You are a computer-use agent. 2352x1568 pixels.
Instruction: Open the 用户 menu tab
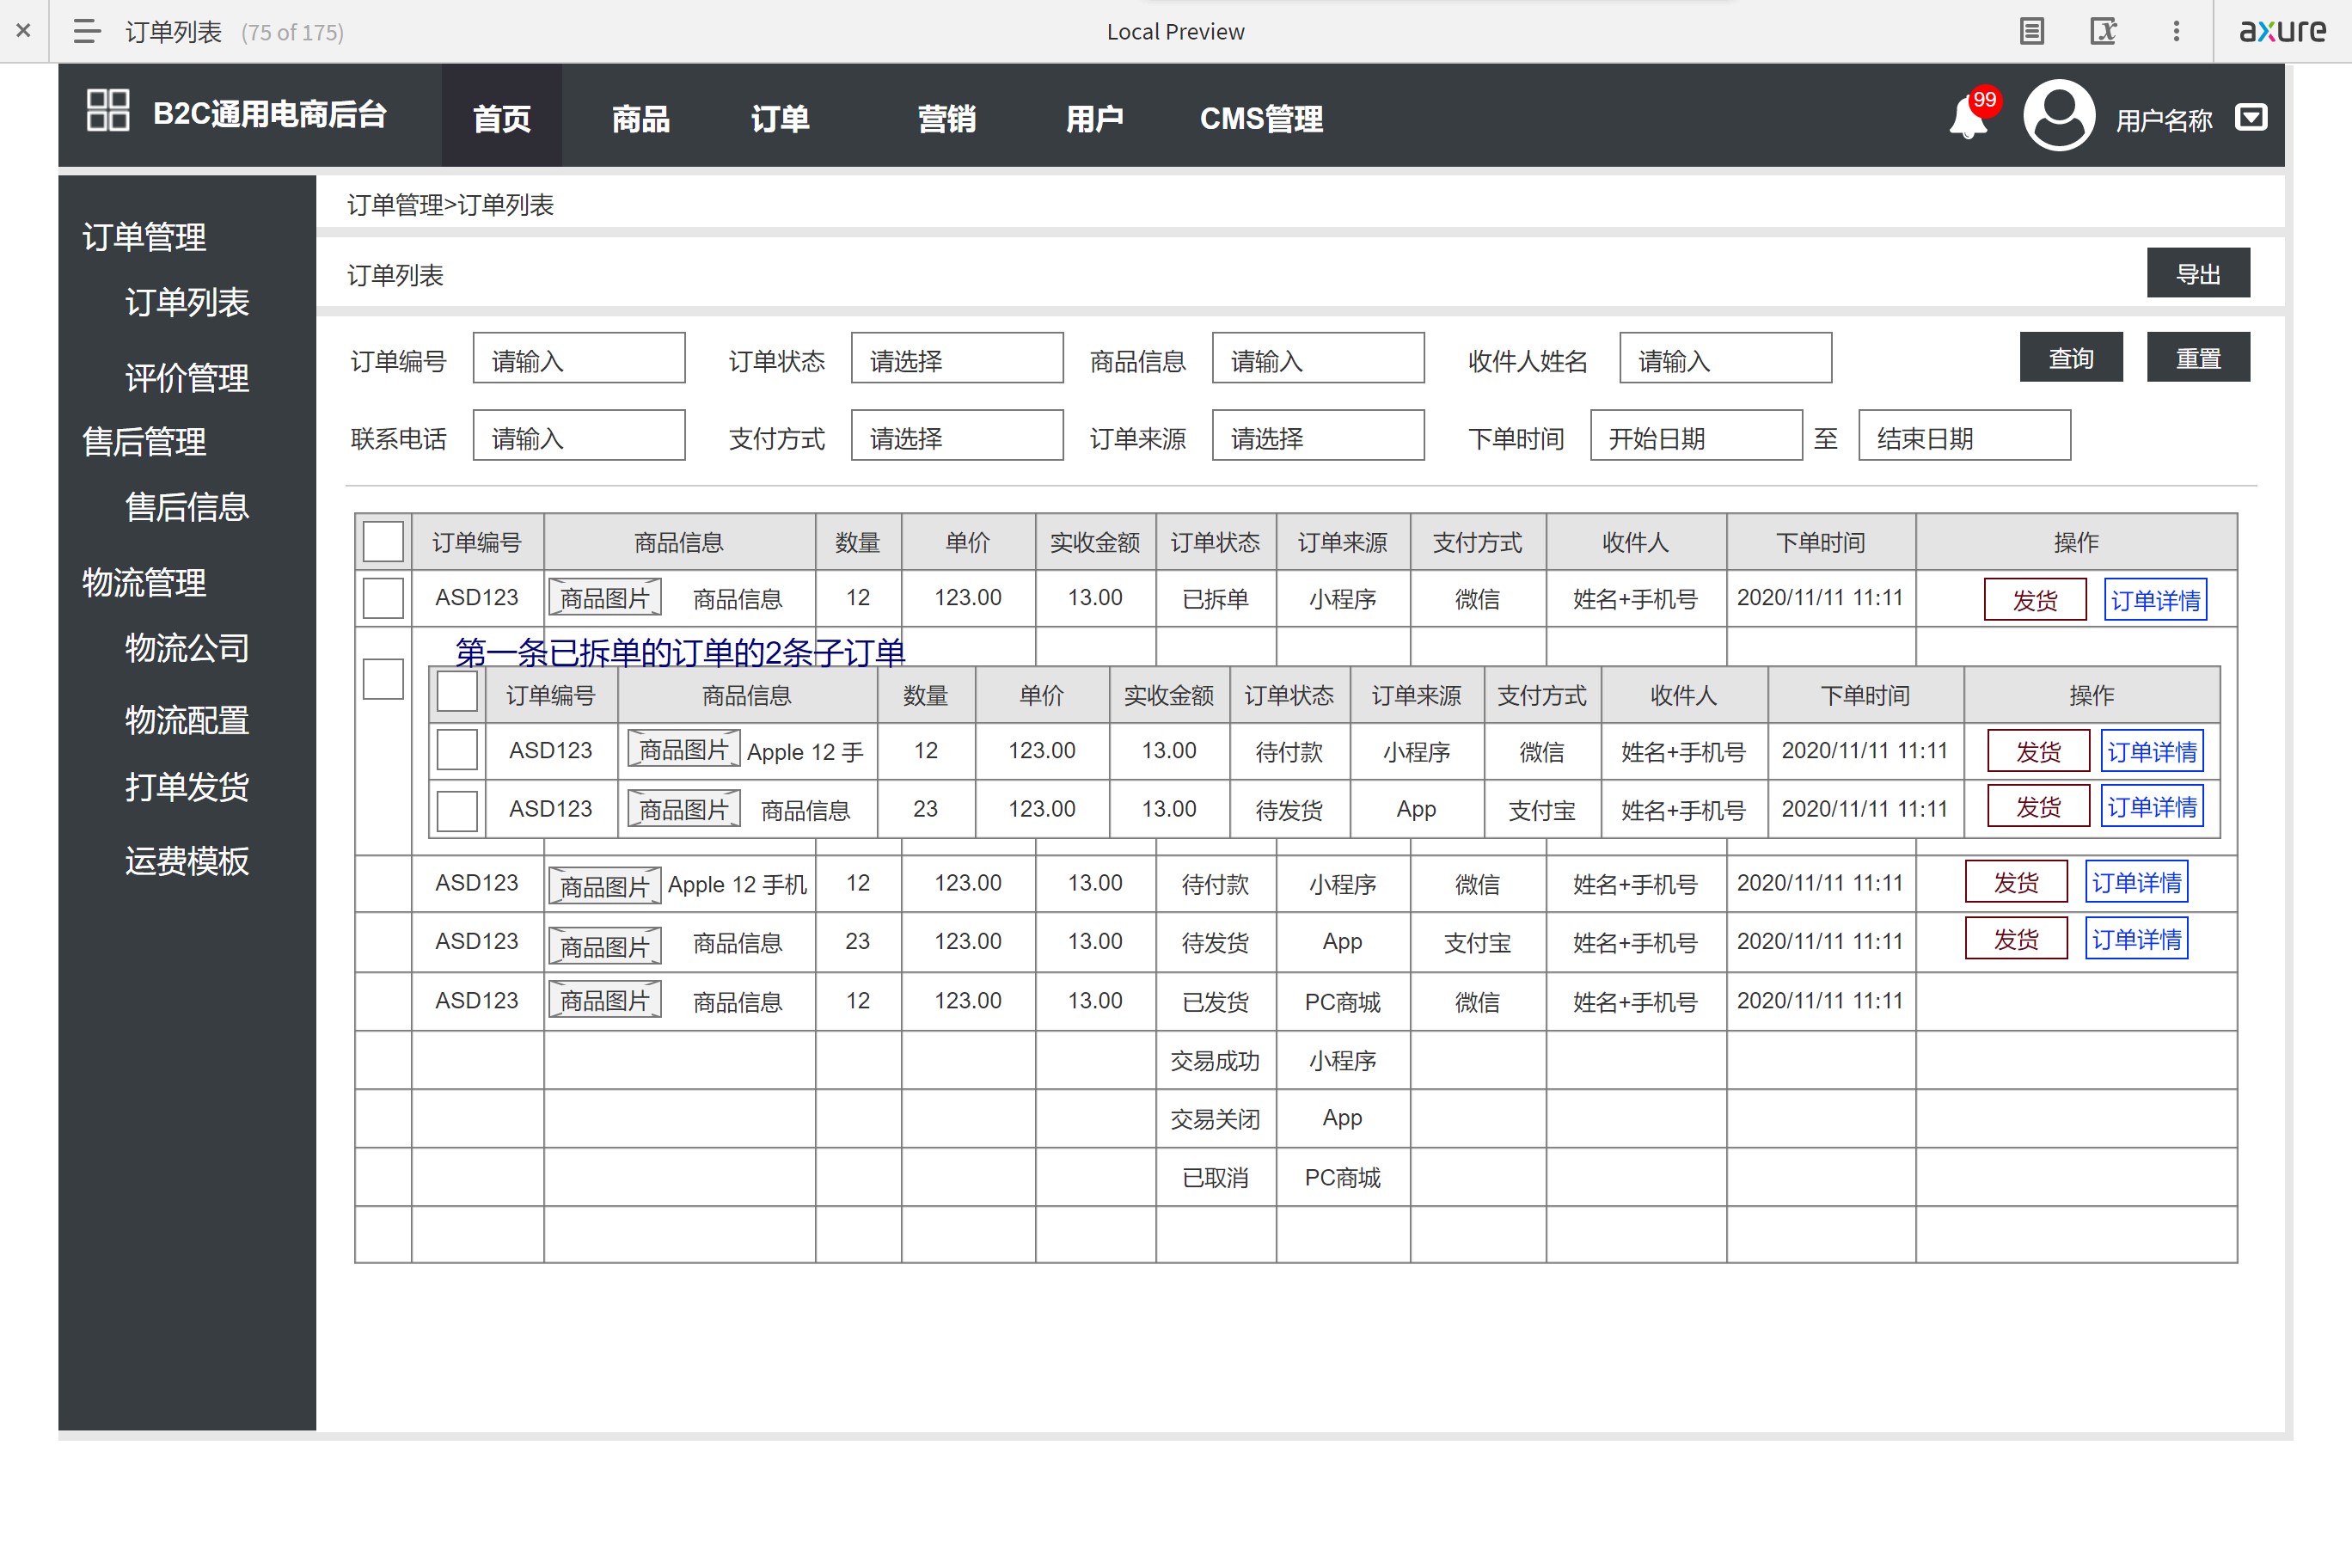click(1094, 118)
